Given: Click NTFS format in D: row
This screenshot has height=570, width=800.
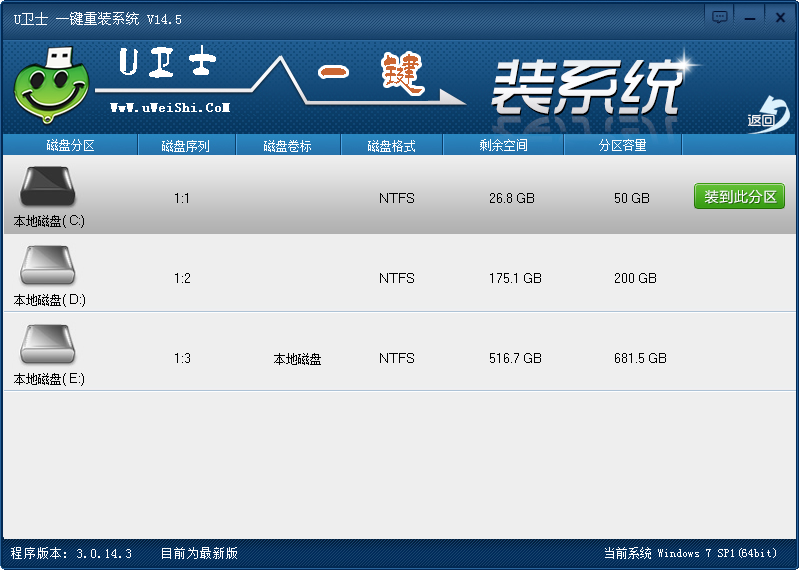Looking at the screenshot, I should coord(396,278).
